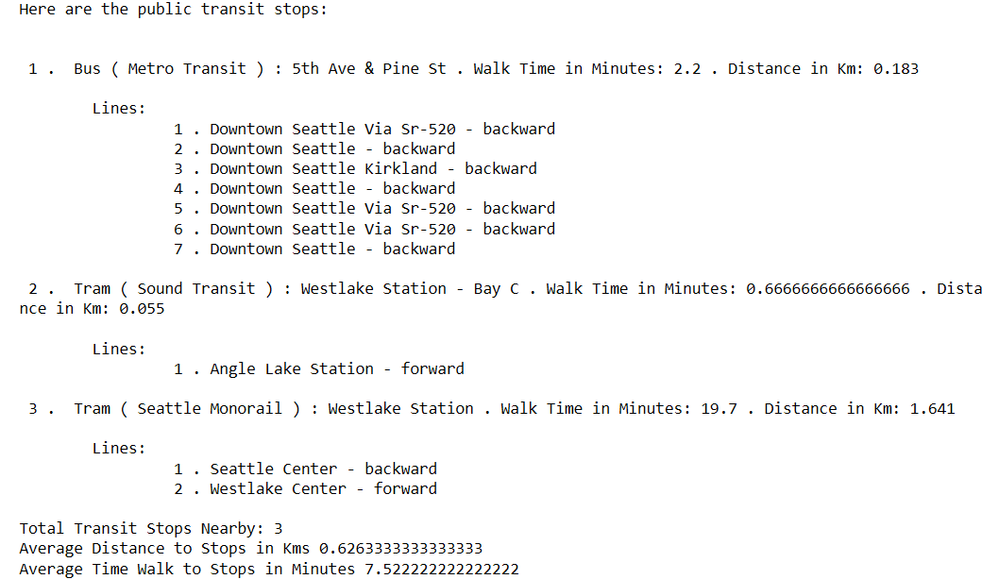Select the 'nce in Km: 0.055' wrapped text

(92, 308)
